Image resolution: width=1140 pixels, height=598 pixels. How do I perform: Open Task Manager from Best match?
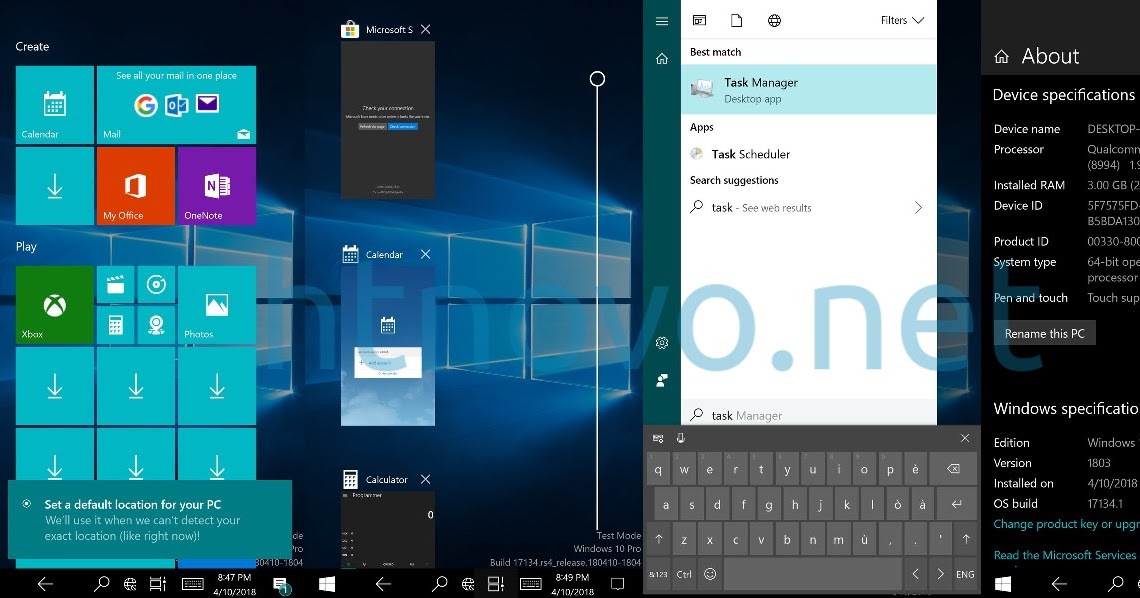click(762, 90)
